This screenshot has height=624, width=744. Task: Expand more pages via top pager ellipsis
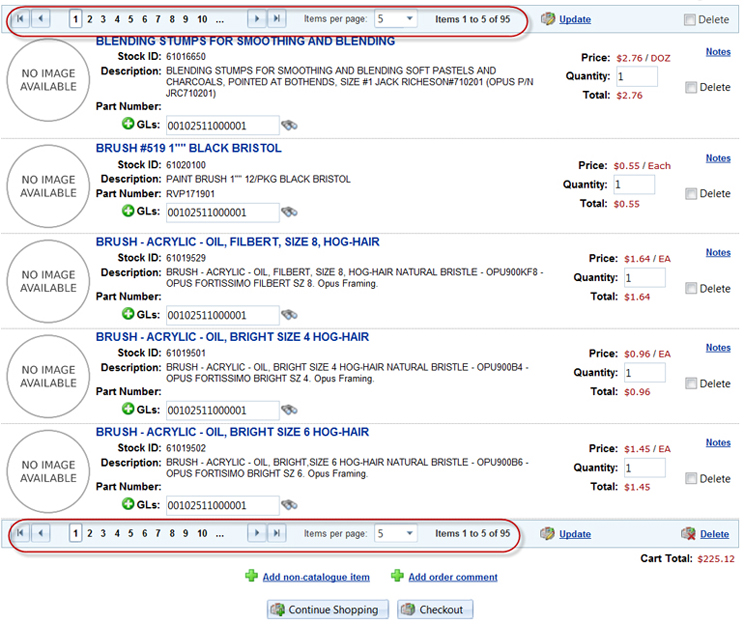pyautogui.click(x=219, y=19)
